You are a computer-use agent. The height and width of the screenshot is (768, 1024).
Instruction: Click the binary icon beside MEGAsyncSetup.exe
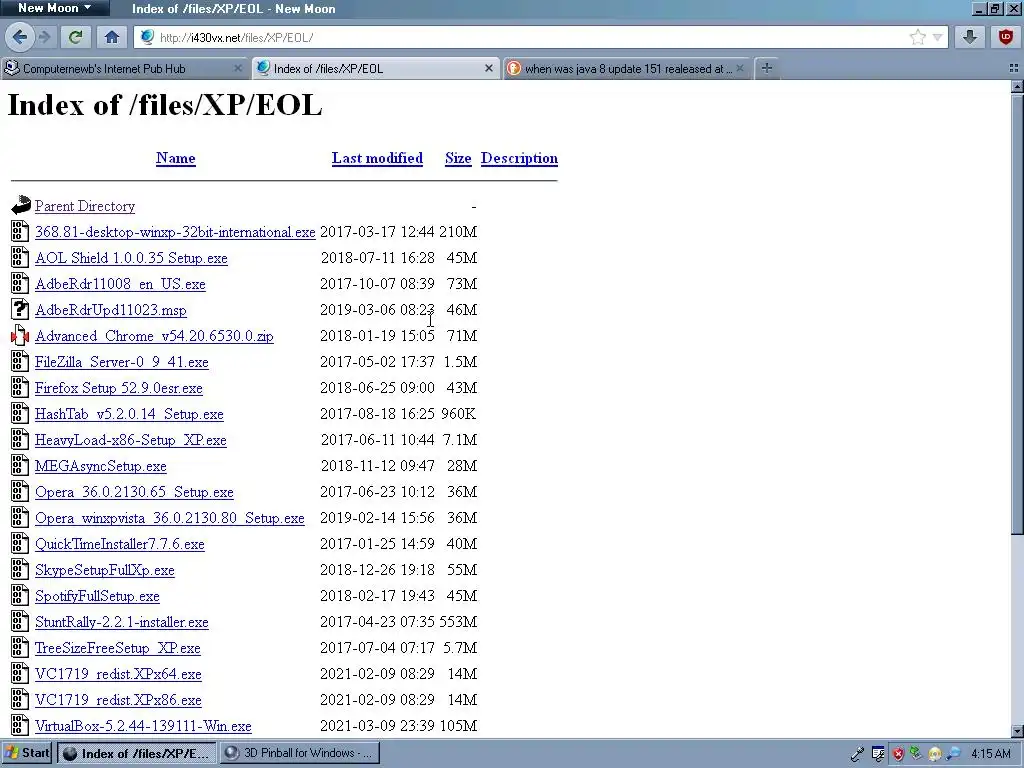[x=20, y=465]
